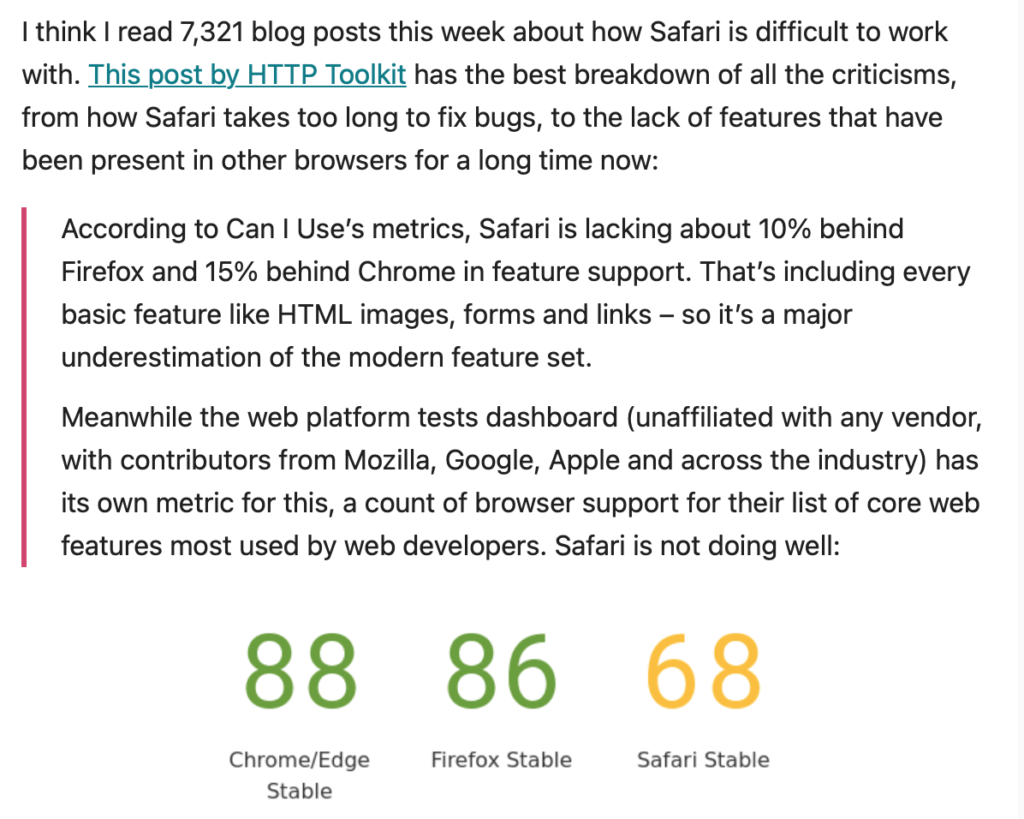Click the '7,321' number in intro paragraph
The height and width of the screenshot is (819, 1024).
212,32
